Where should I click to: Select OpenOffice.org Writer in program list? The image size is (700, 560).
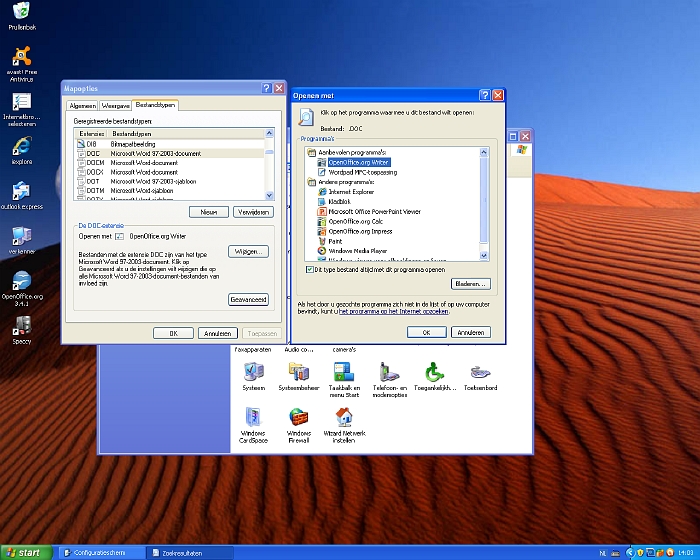[358, 162]
